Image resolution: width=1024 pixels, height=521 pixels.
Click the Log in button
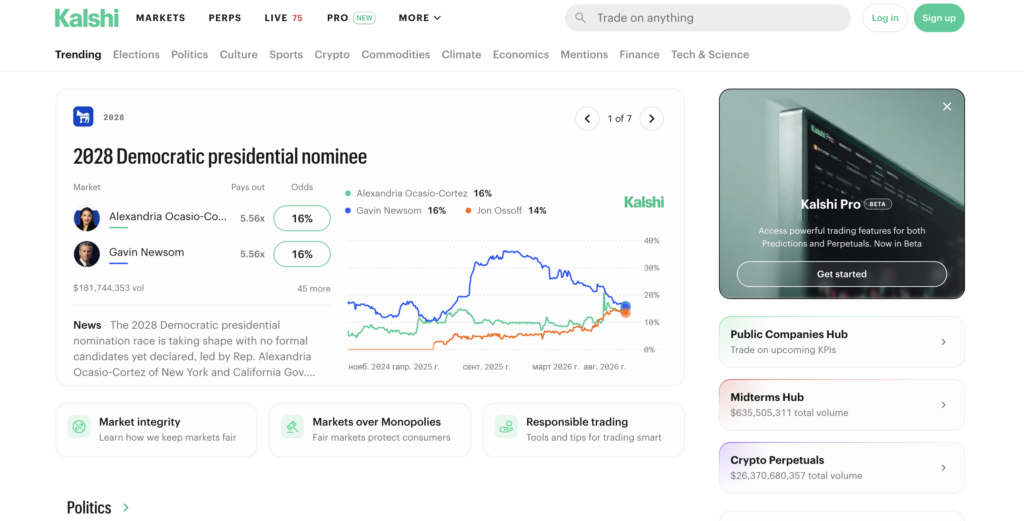pyautogui.click(x=885, y=18)
